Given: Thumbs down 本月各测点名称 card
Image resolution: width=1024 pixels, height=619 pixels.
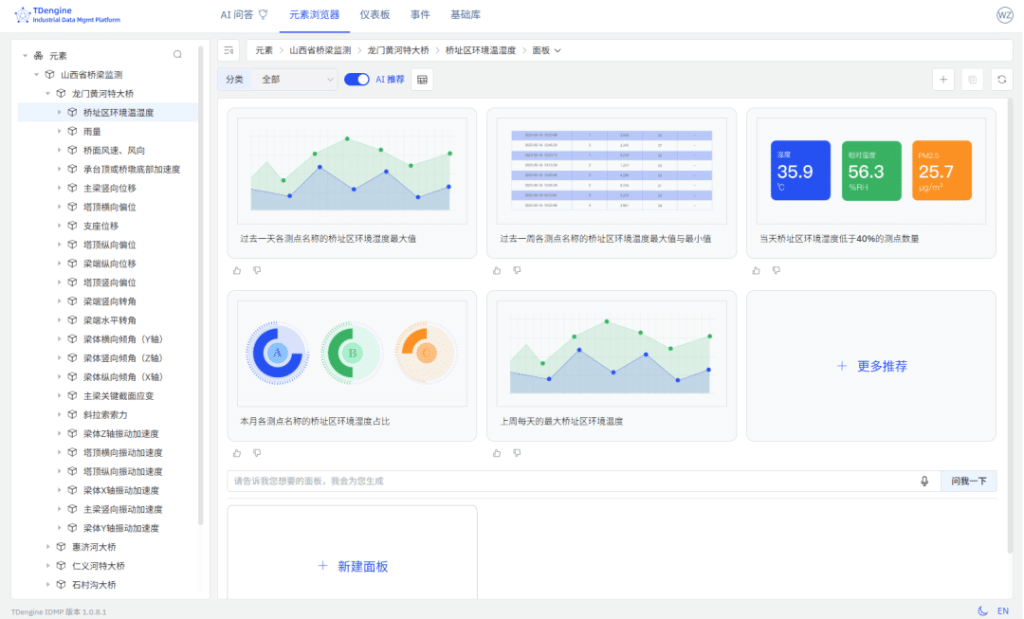Looking at the screenshot, I should [257, 453].
